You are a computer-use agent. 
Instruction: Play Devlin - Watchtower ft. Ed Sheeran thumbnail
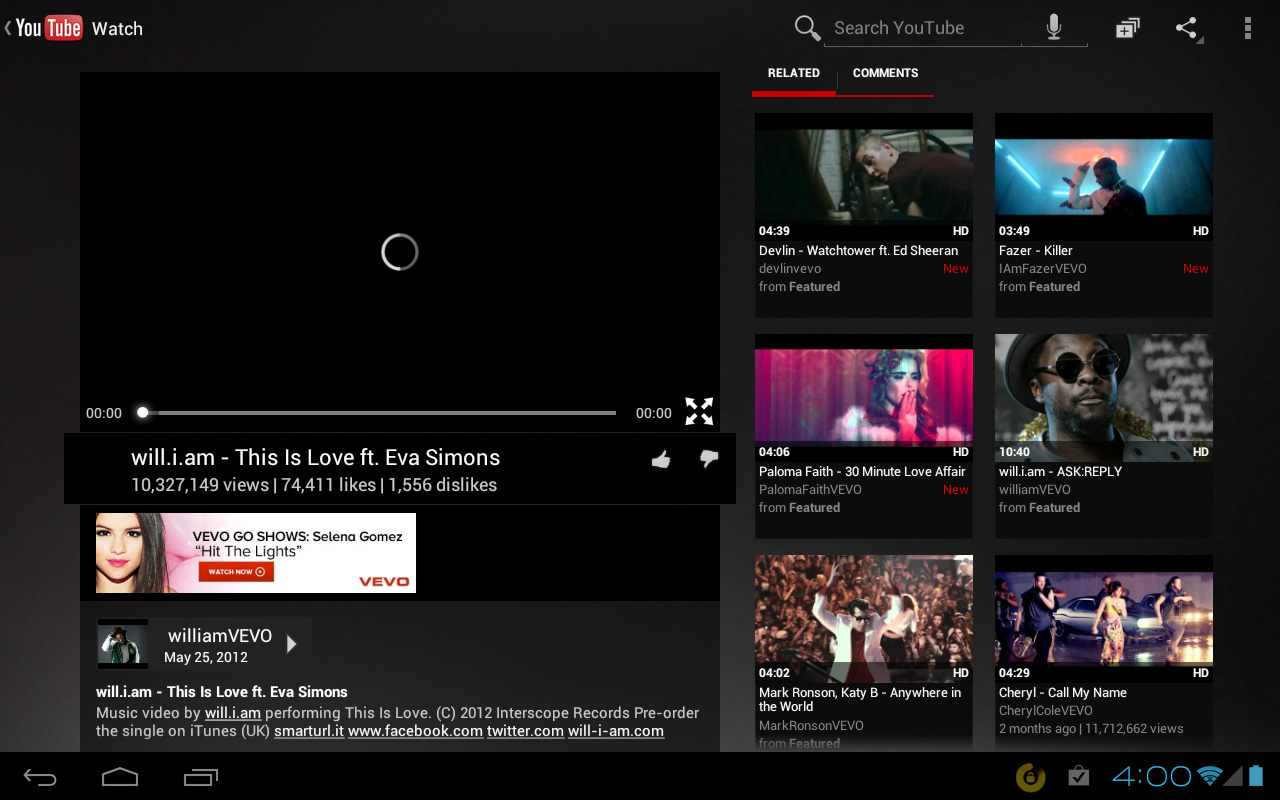pos(864,176)
